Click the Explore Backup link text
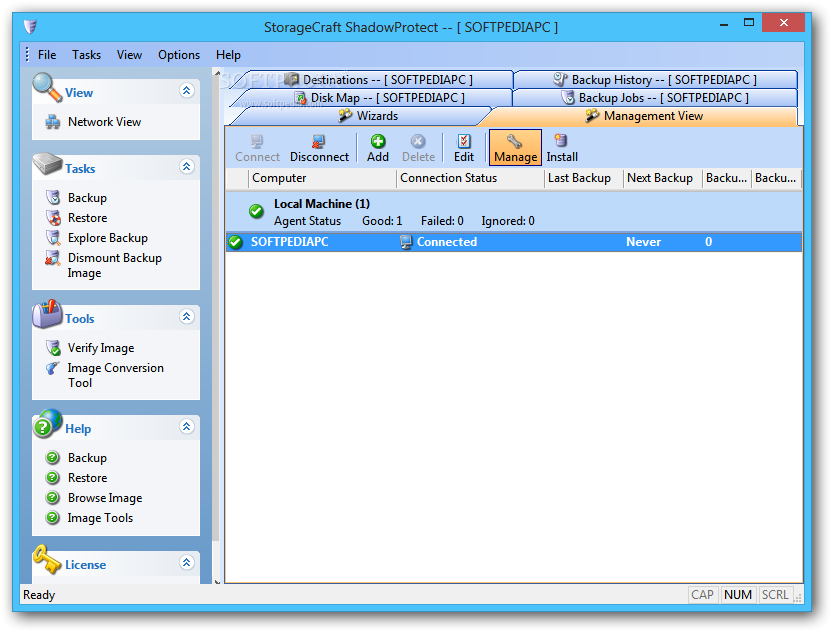Viewport: 832px width, 632px height. 108,238
